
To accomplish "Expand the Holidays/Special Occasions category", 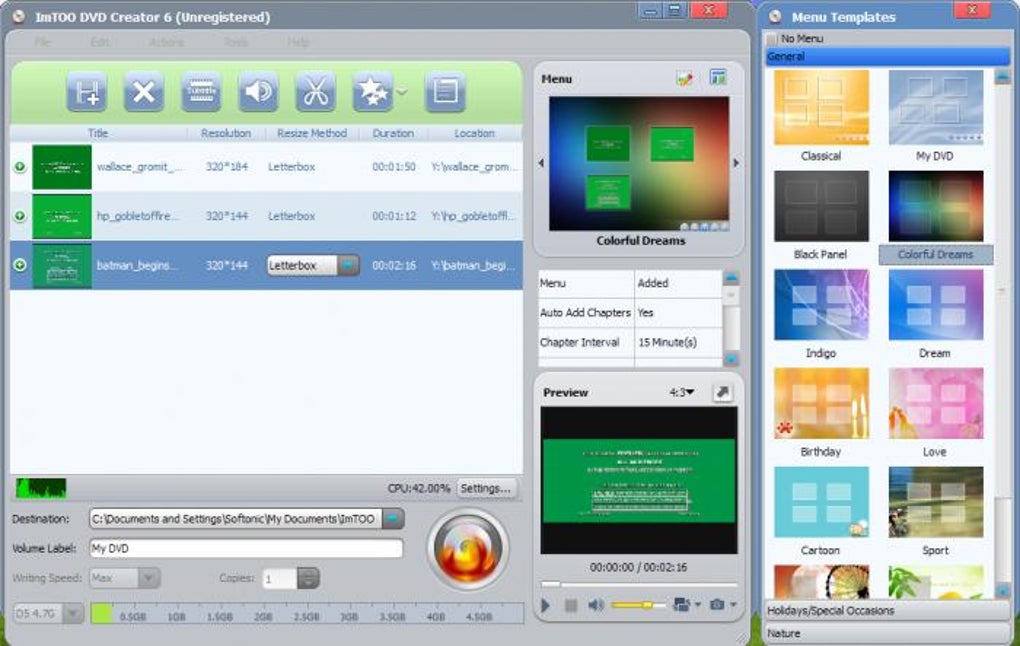I will (888, 610).
